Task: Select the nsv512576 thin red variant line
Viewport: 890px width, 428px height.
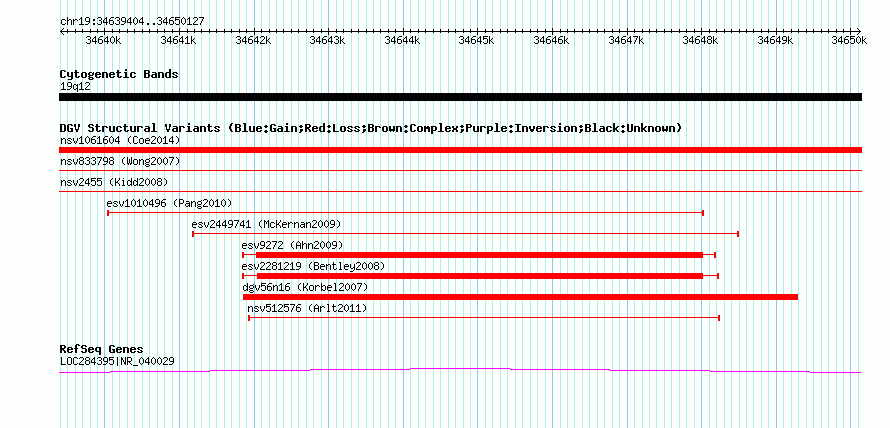Action: coord(484,318)
